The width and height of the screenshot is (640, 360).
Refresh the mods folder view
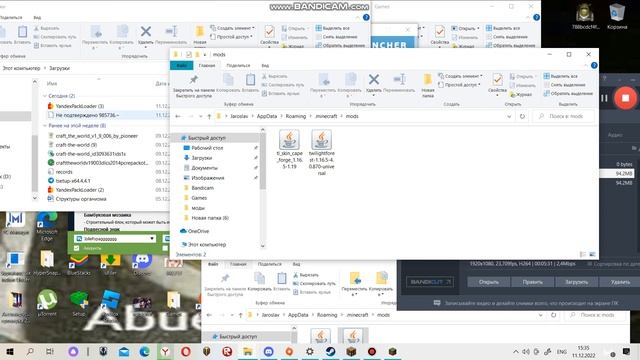[x=522, y=116]
